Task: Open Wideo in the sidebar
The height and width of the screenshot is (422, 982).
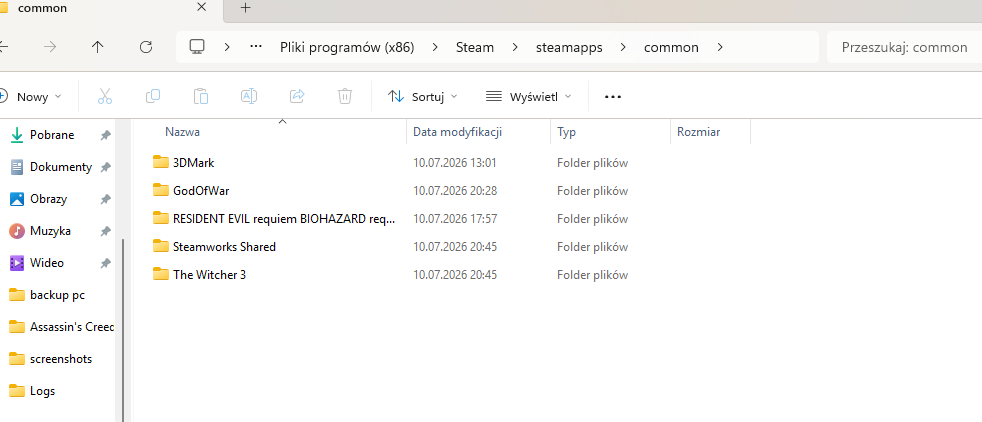Action: tap(47, 263)
